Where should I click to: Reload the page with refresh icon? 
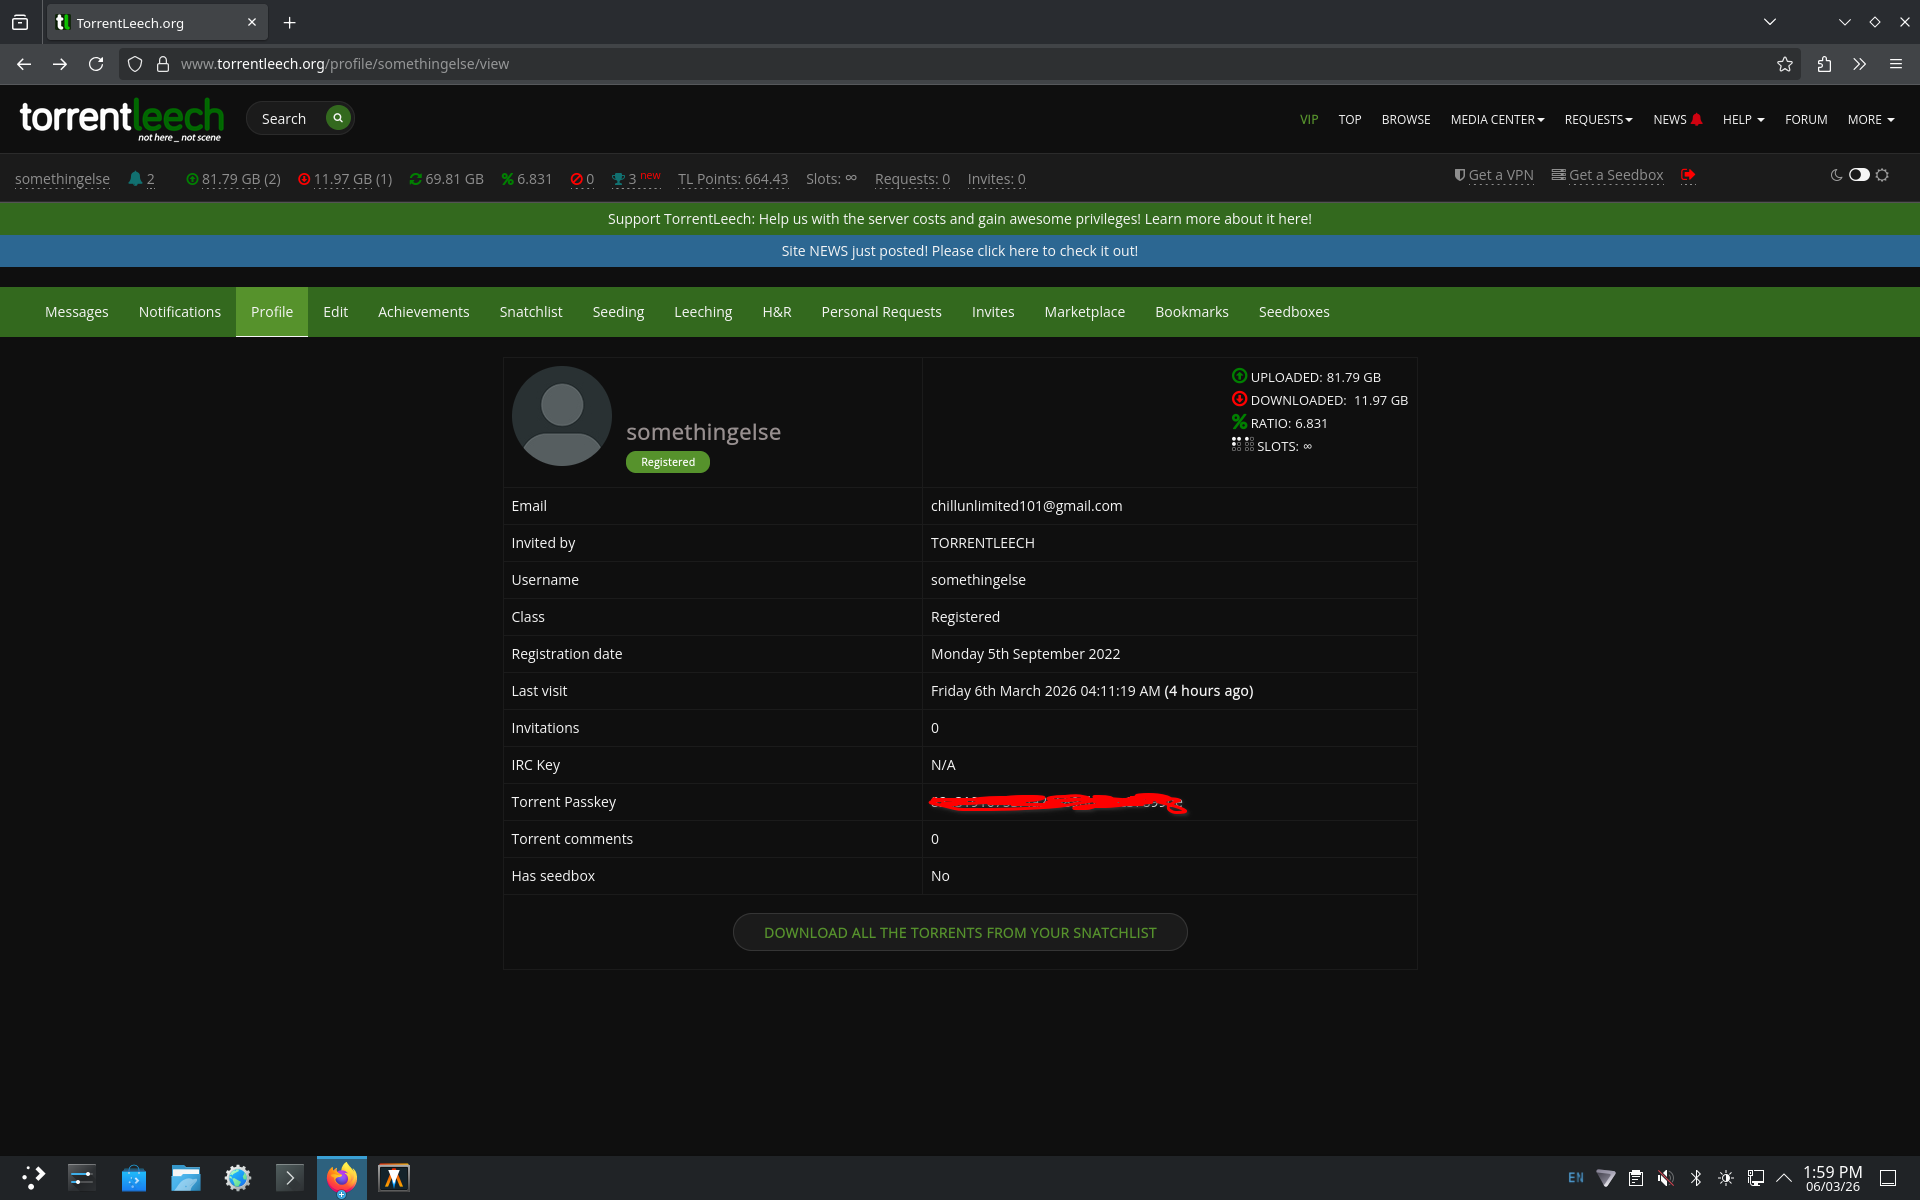[x=96, y=64]
